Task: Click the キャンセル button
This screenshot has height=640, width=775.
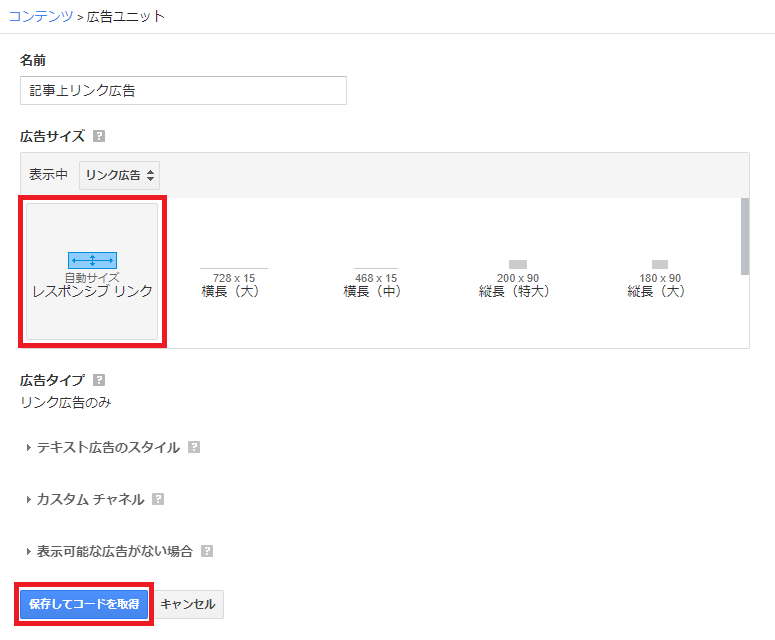Action: click(188, 604)
